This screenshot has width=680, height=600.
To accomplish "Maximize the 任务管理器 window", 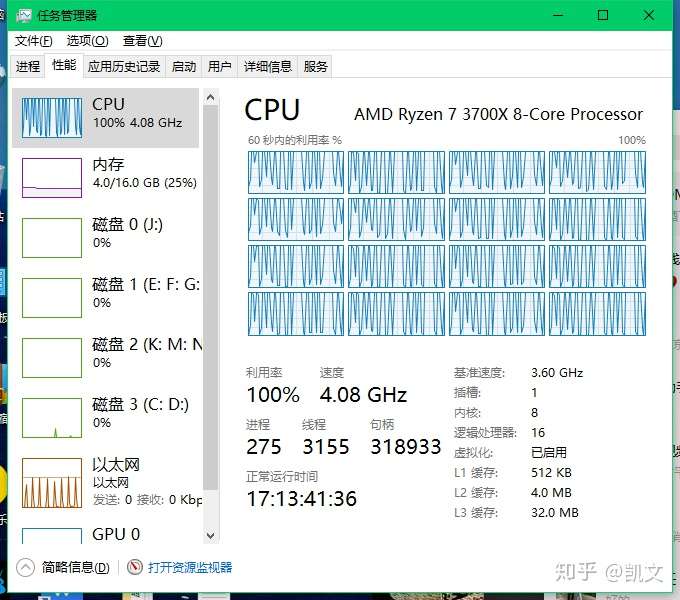I will (603, 15).
